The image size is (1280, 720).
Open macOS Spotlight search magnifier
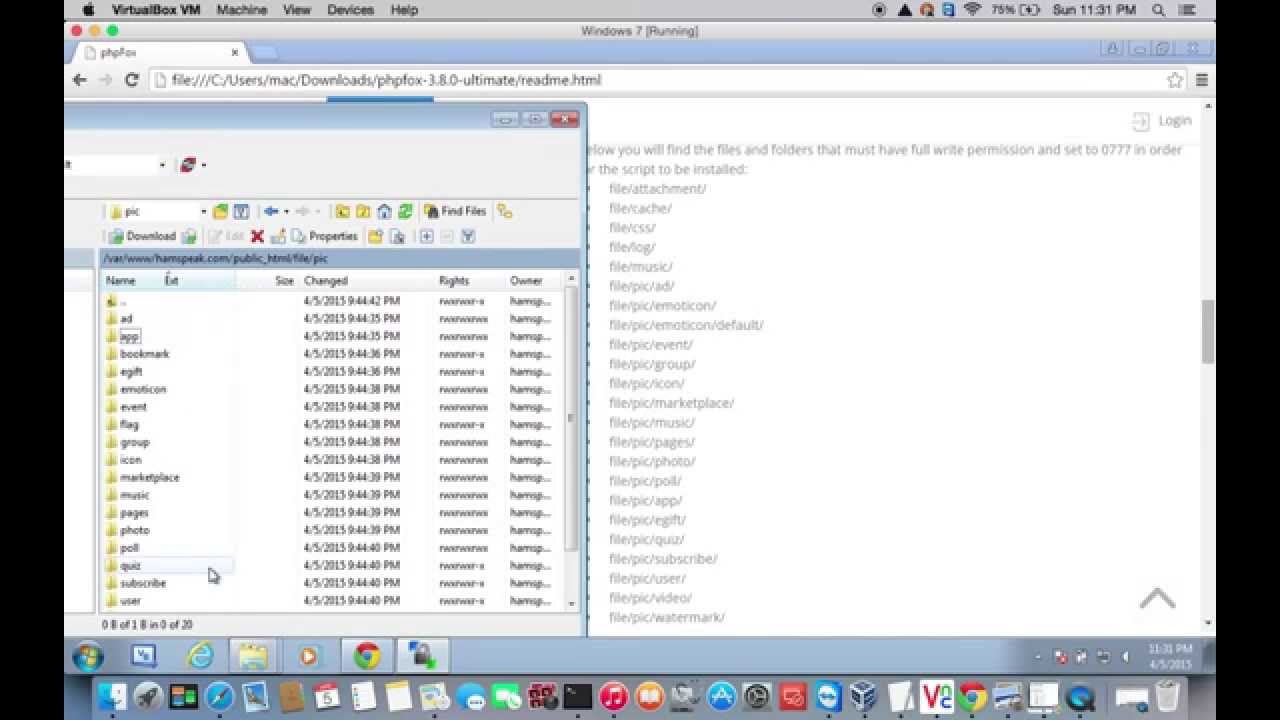click(x=1159, y=9)
